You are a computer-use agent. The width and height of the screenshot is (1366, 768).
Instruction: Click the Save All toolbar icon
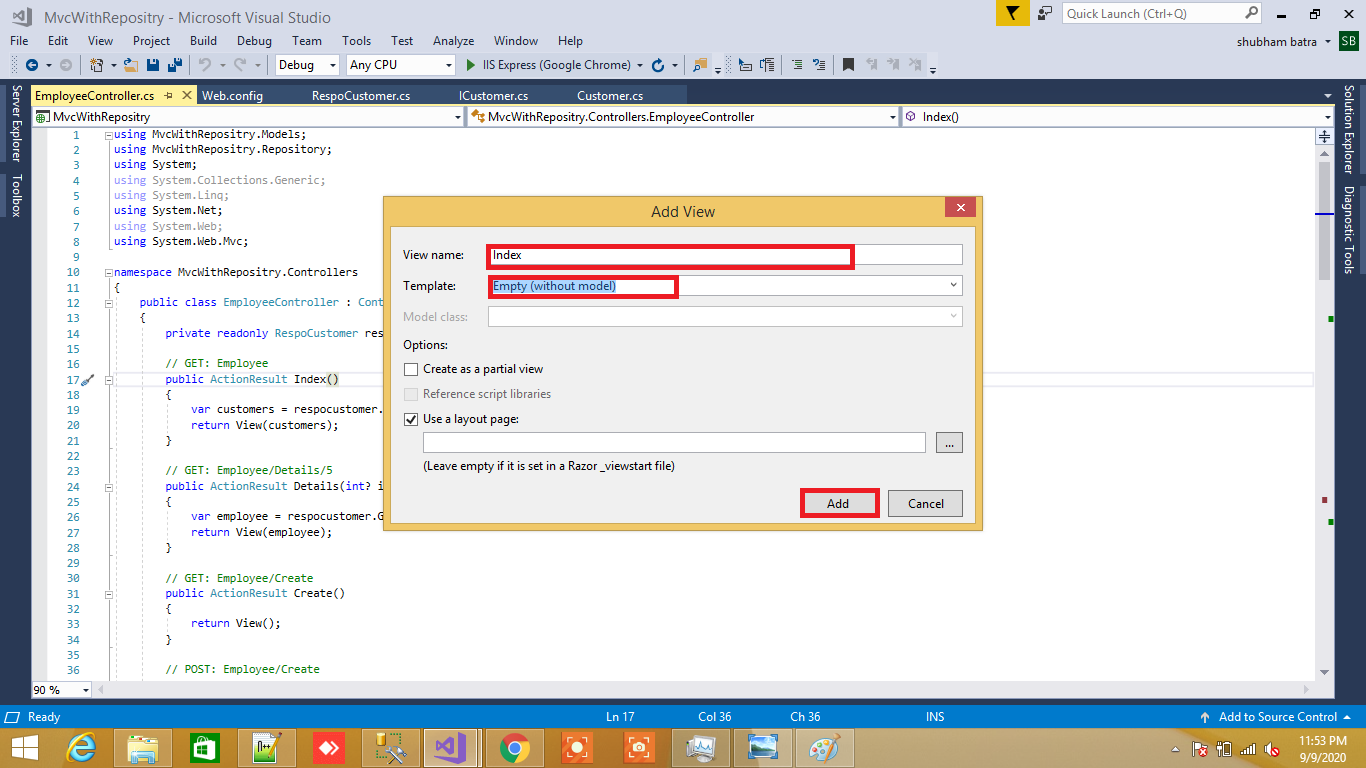point(174,65)
